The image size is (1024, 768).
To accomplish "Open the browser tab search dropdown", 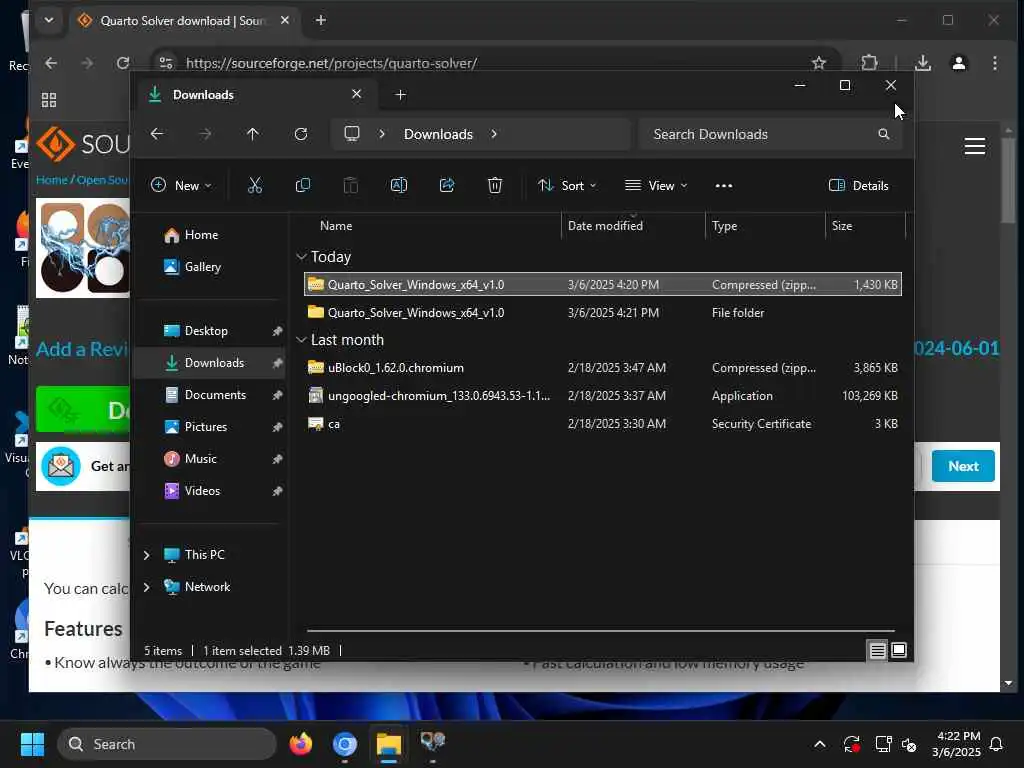I will pyautogui.click(x=49, y=20).
